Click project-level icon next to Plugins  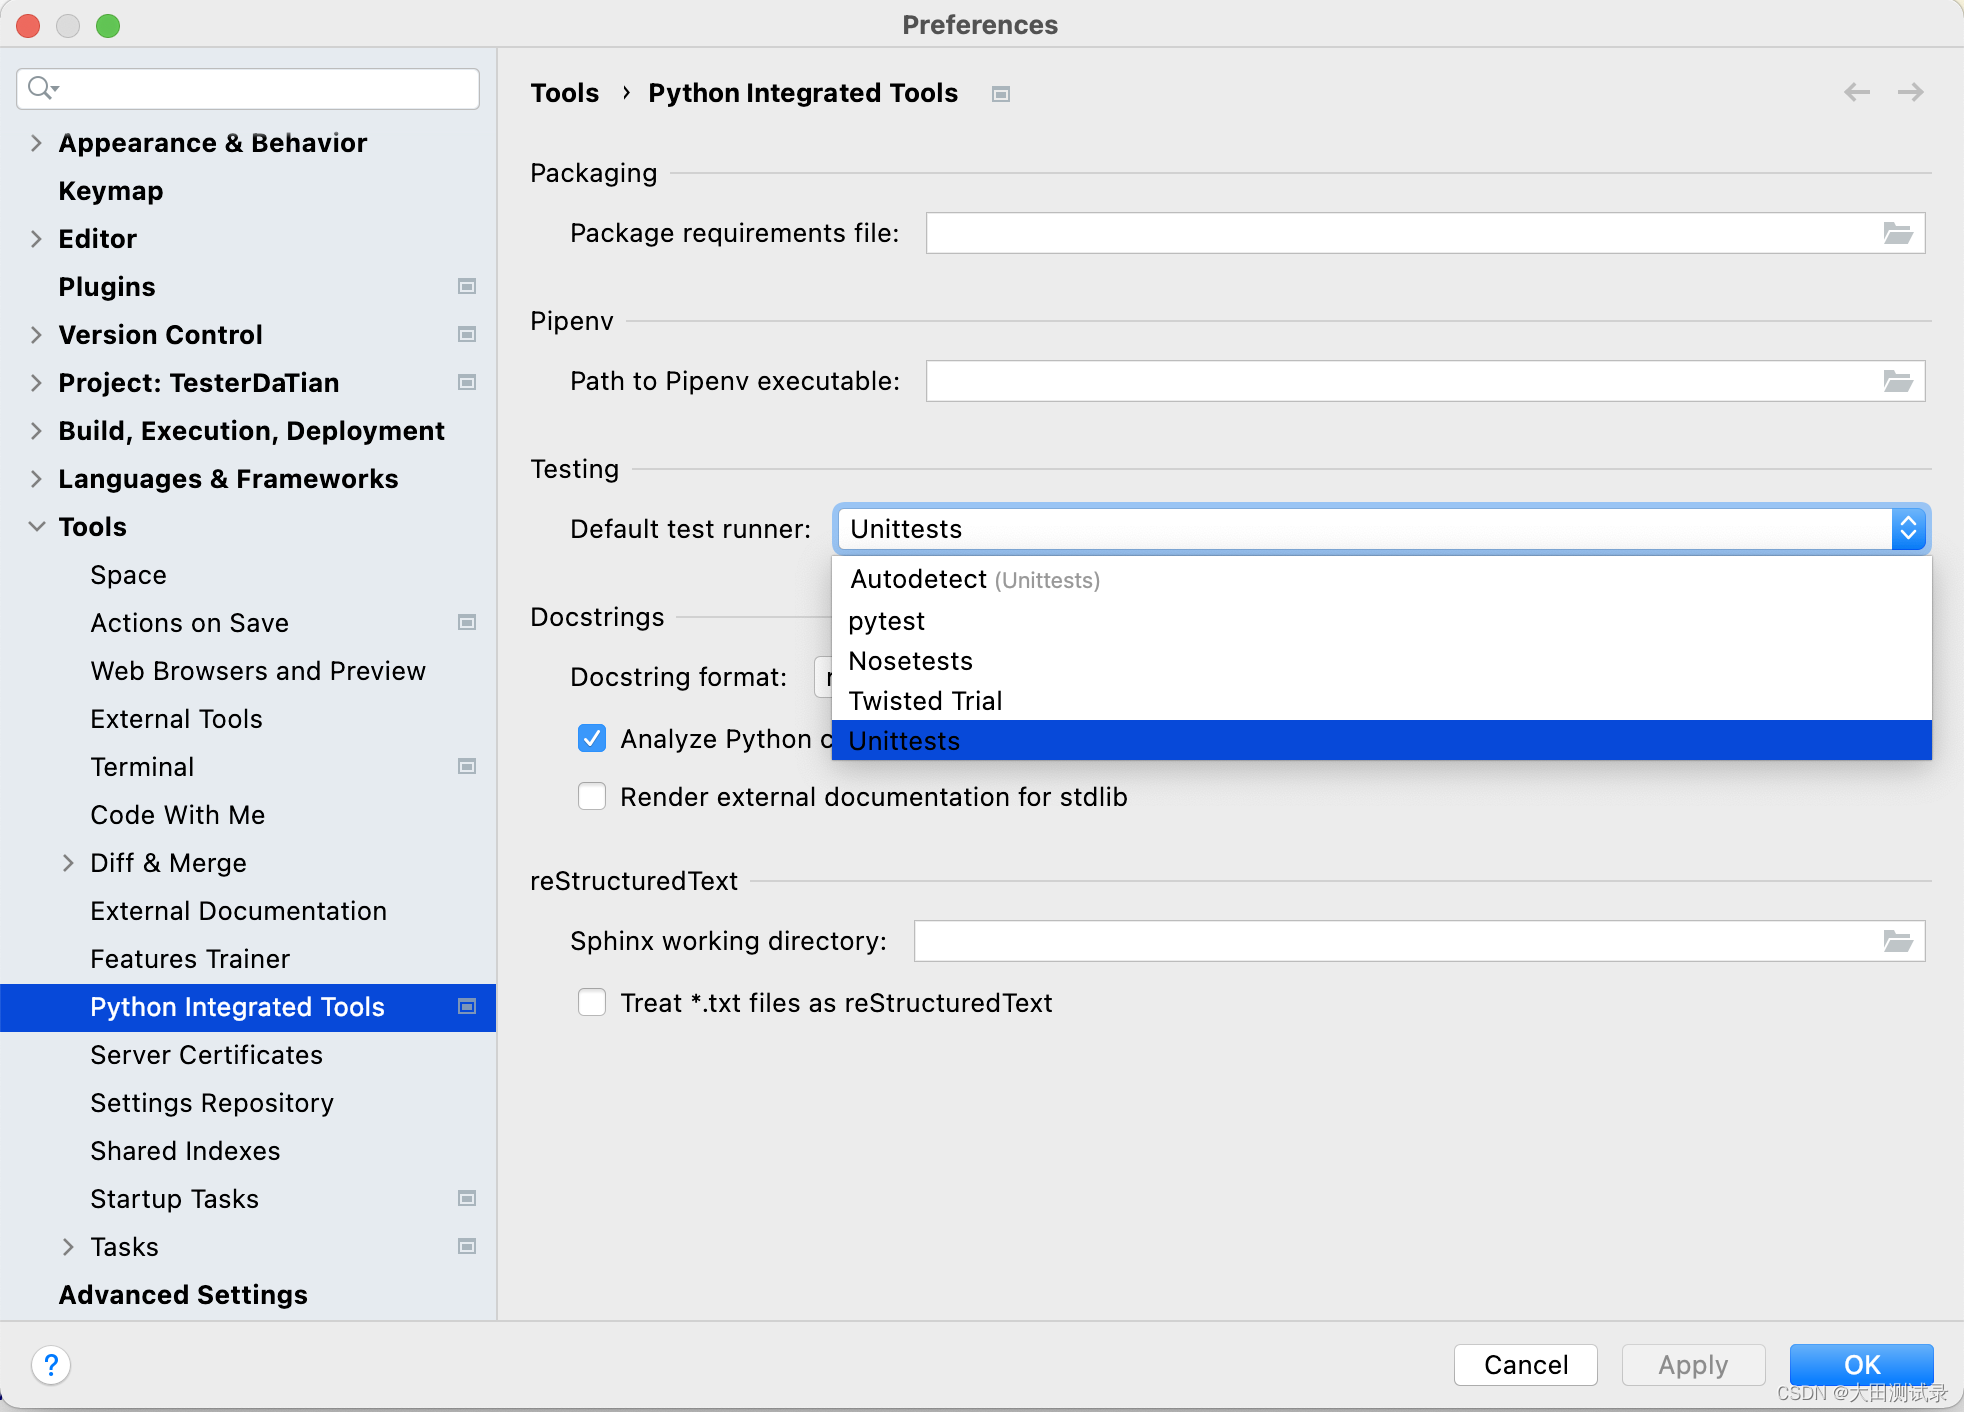pos(466,287)
